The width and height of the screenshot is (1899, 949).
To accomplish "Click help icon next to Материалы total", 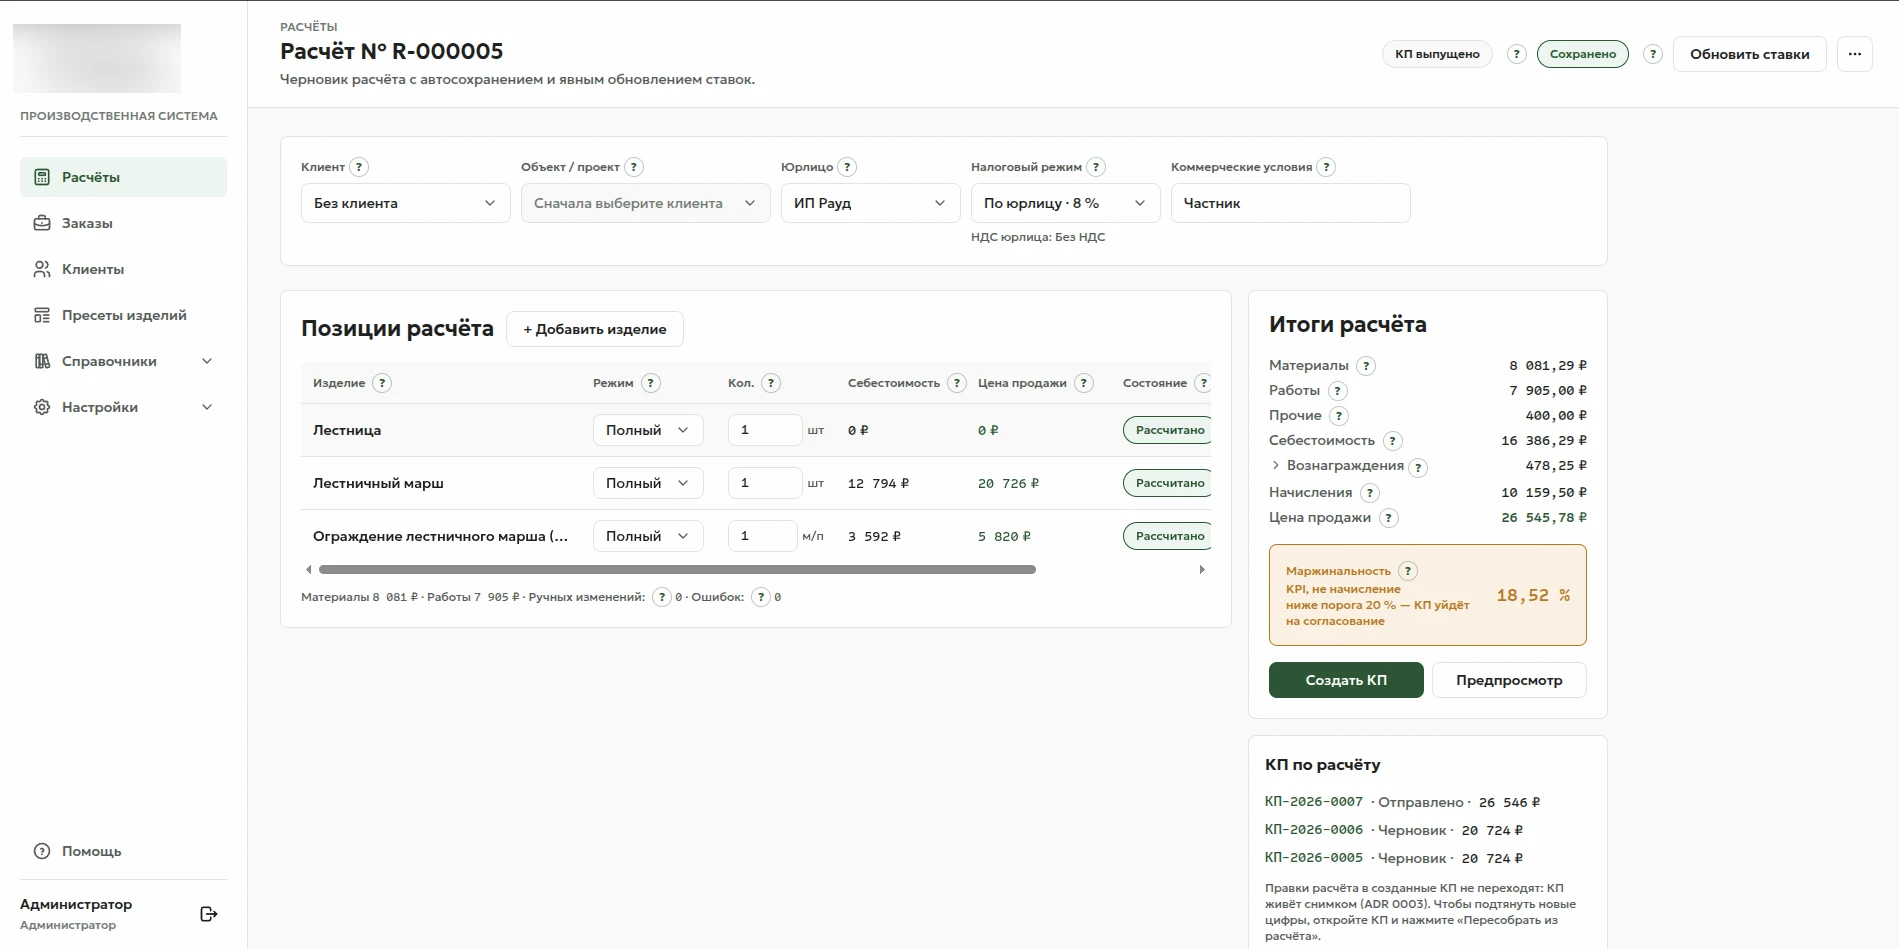I will click(x=1366, y=366).
